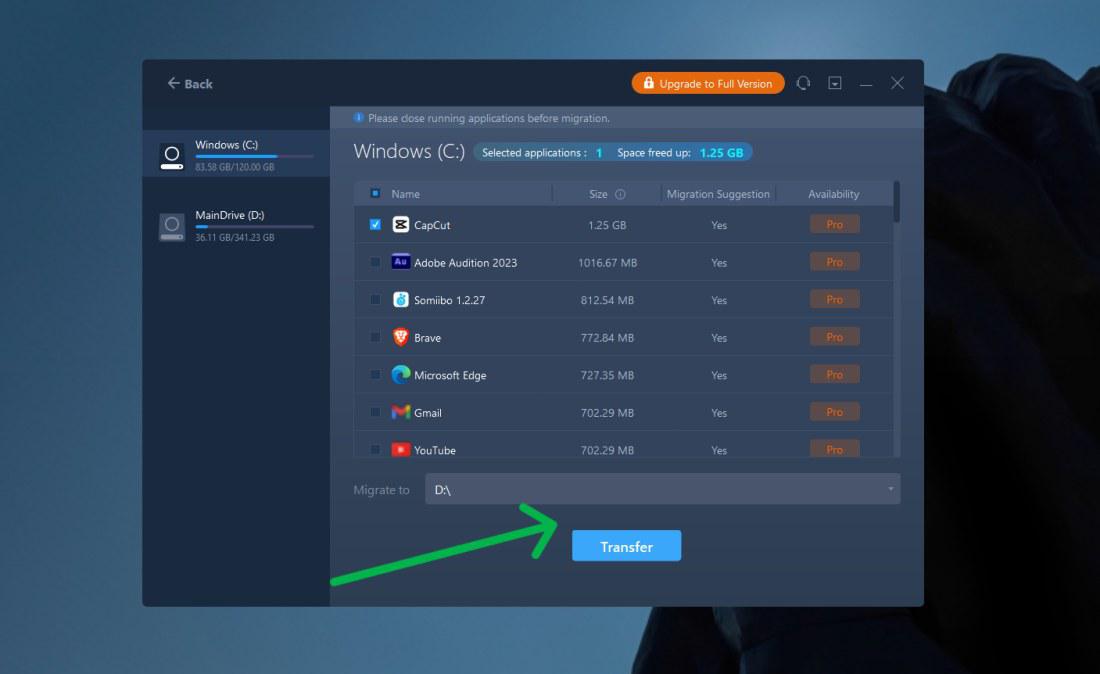The width and height of the screenshot is (1100, 674).
Task: Click the CapCut app icon
Action: pyautogui.click(x=401, y=224)
